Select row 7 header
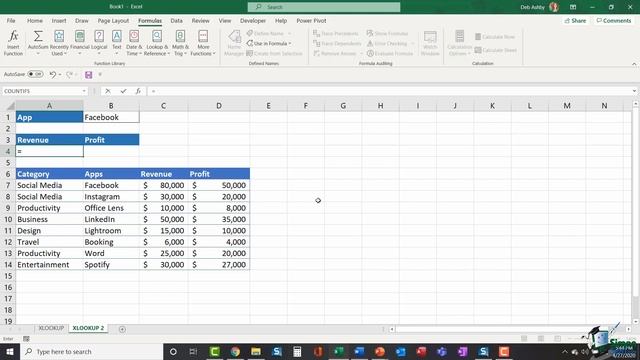The height and width of the screenshot is (360, 640). [8, 185]
